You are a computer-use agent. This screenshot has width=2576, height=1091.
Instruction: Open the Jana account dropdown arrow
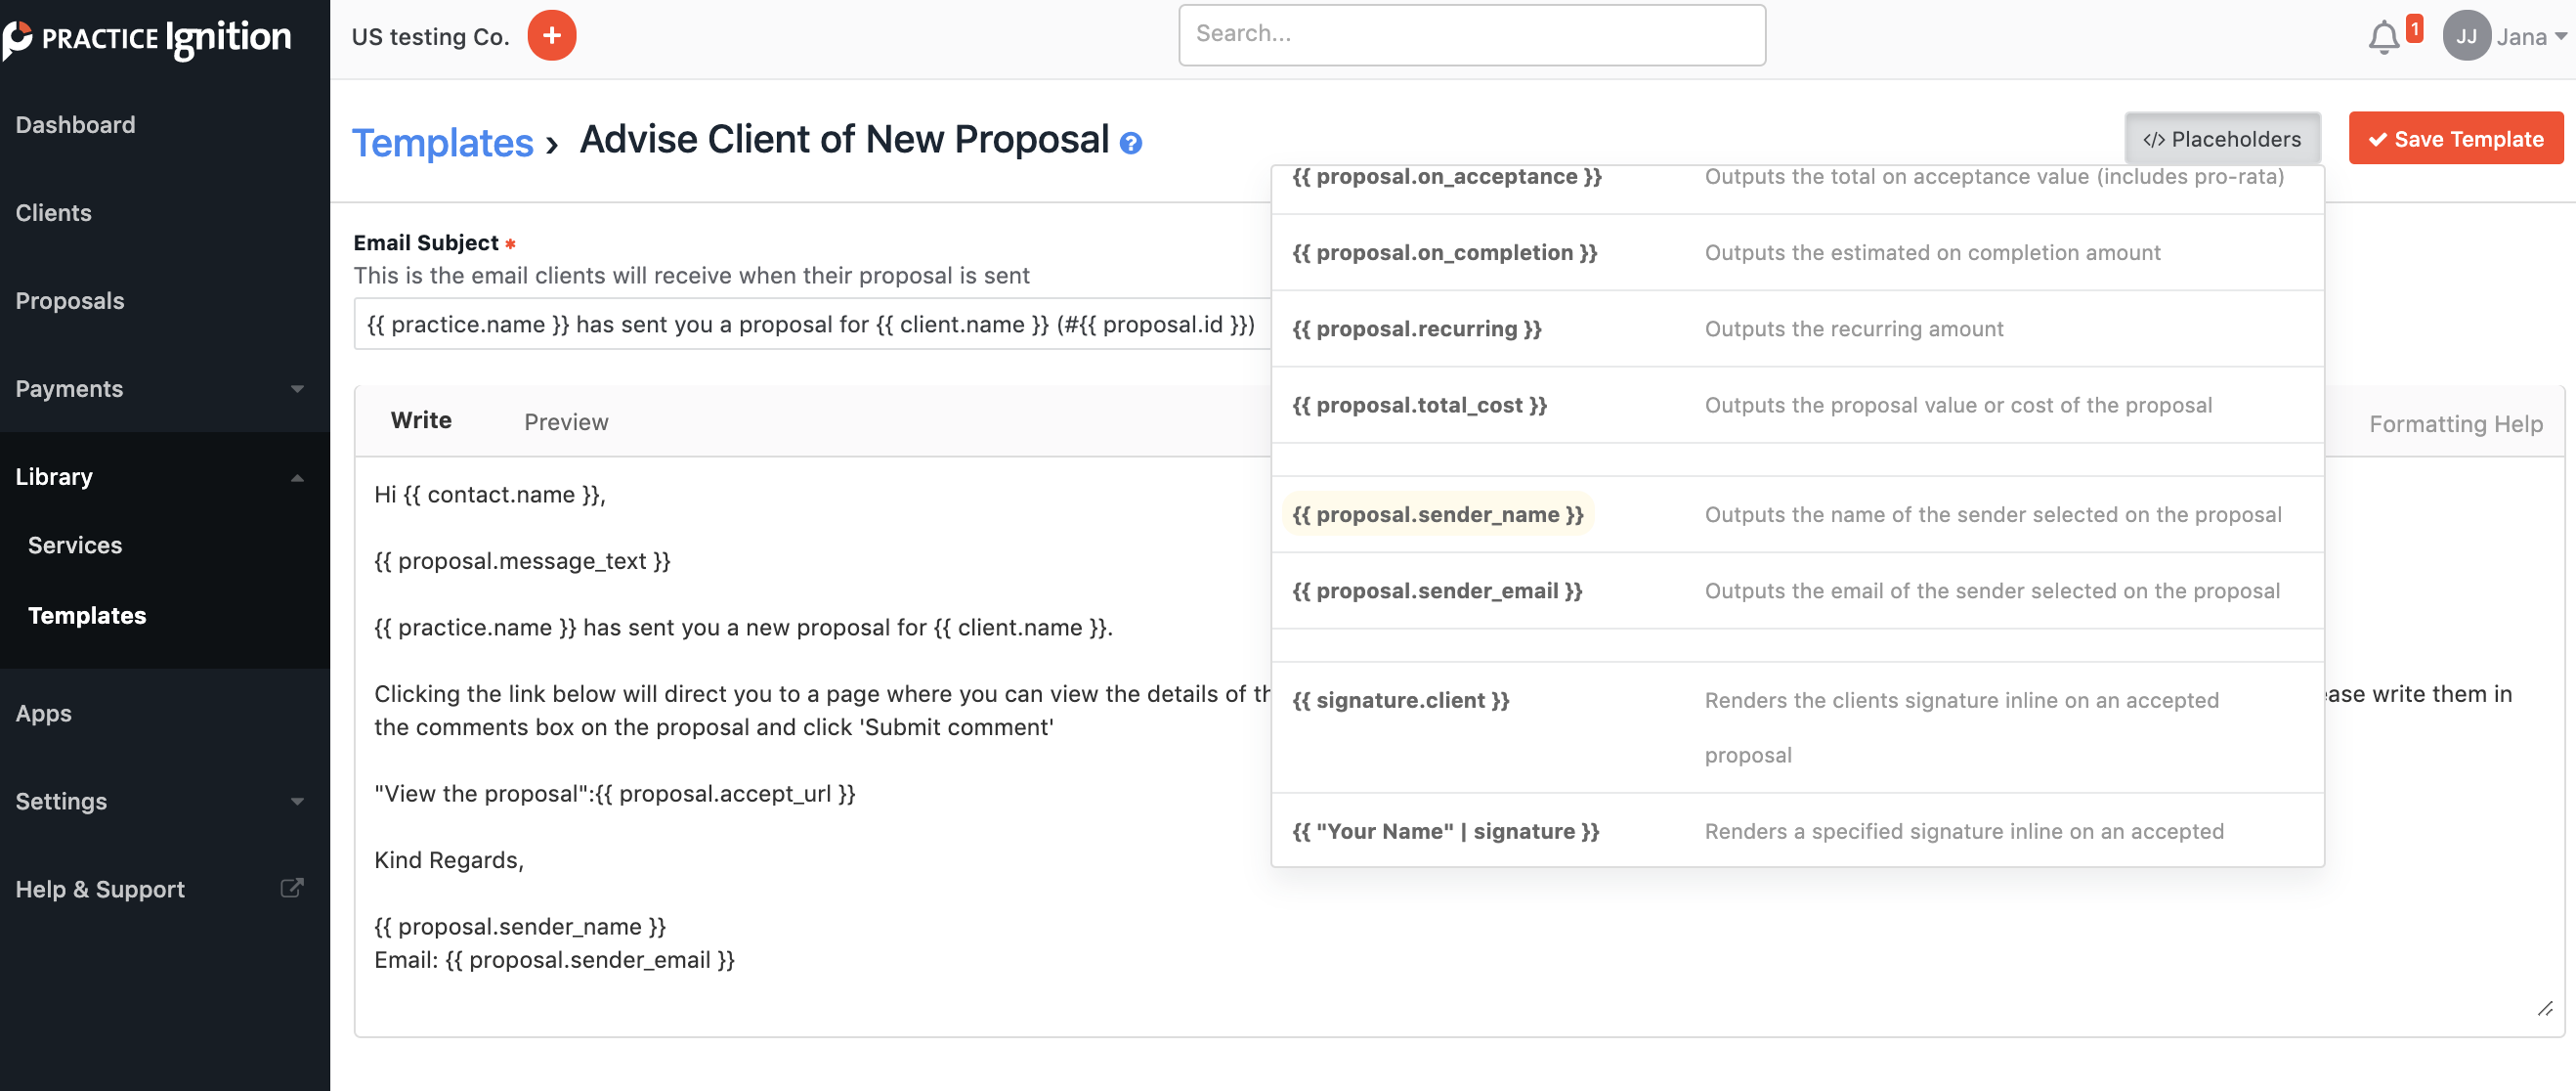pyautogui.click(x=2560, y=37)
